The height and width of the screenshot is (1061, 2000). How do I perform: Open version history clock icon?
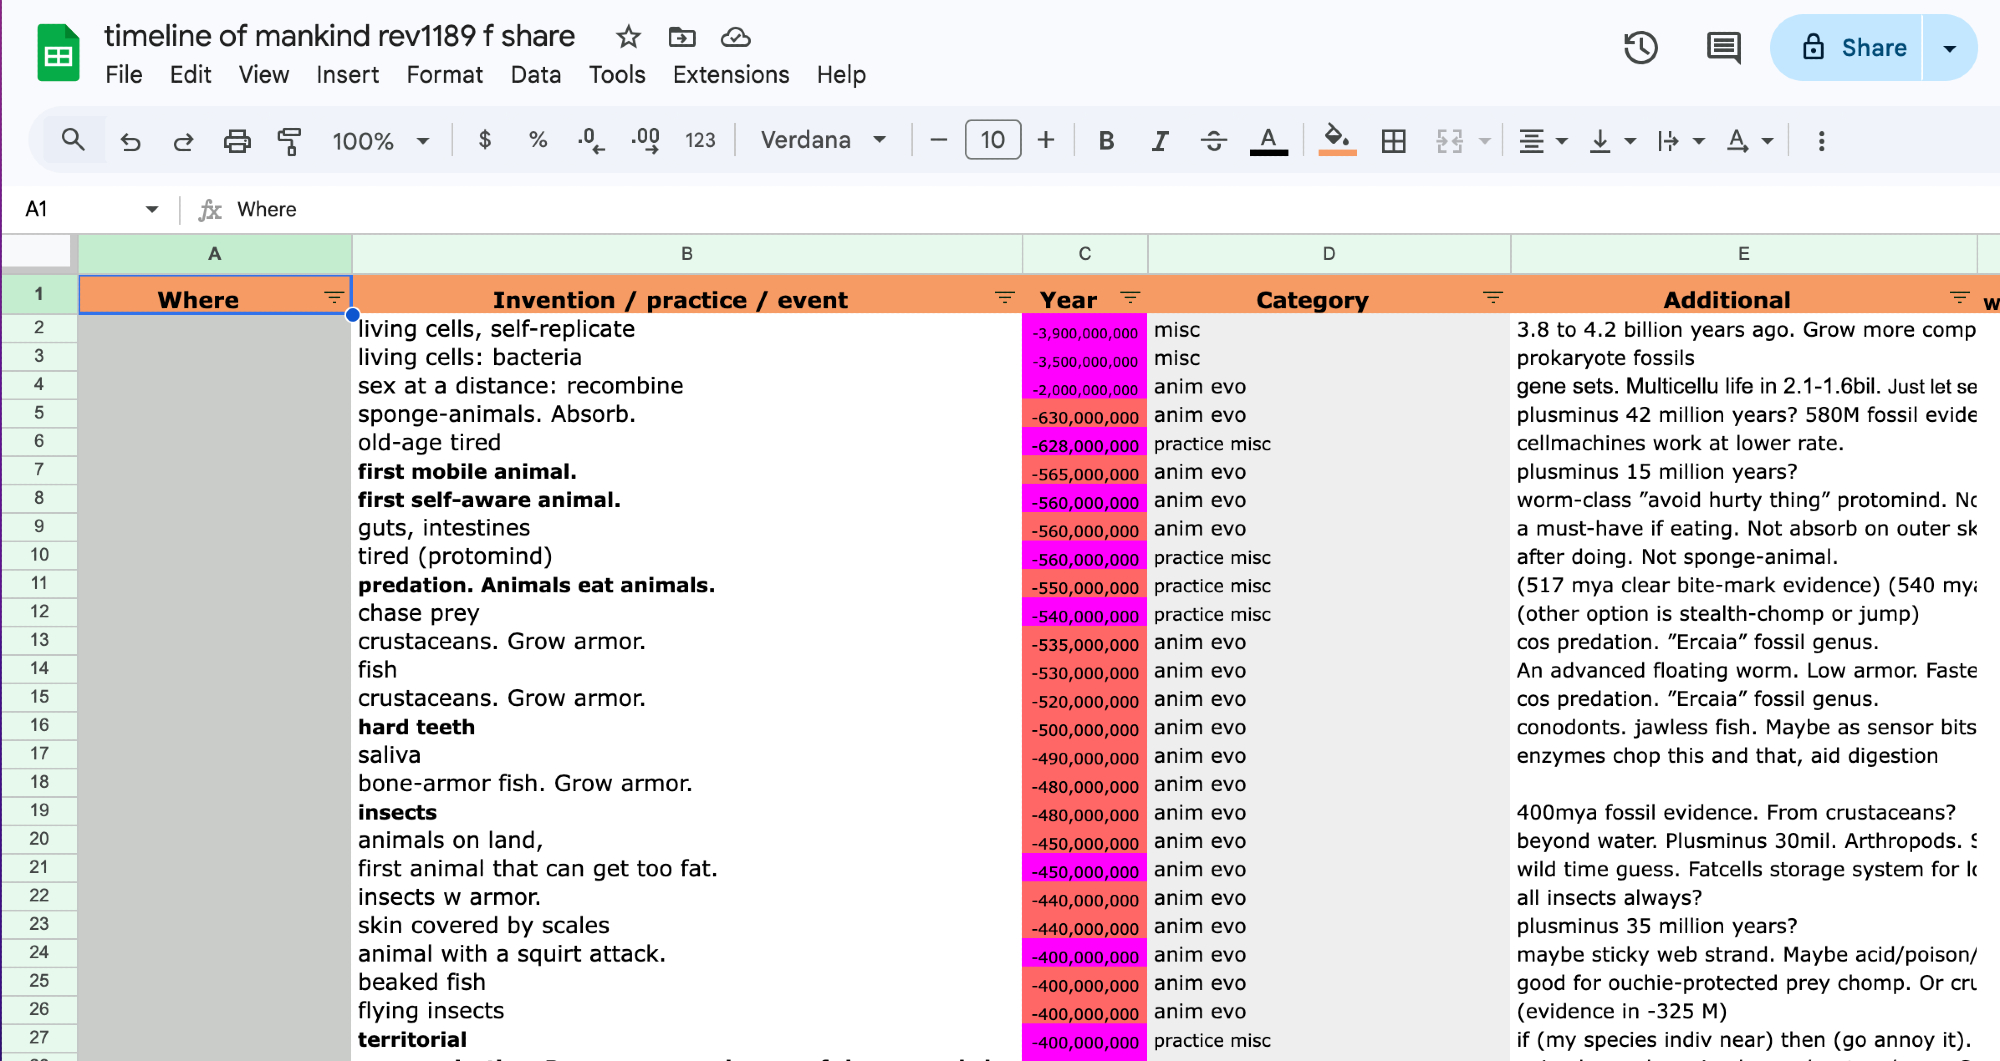1640,48
